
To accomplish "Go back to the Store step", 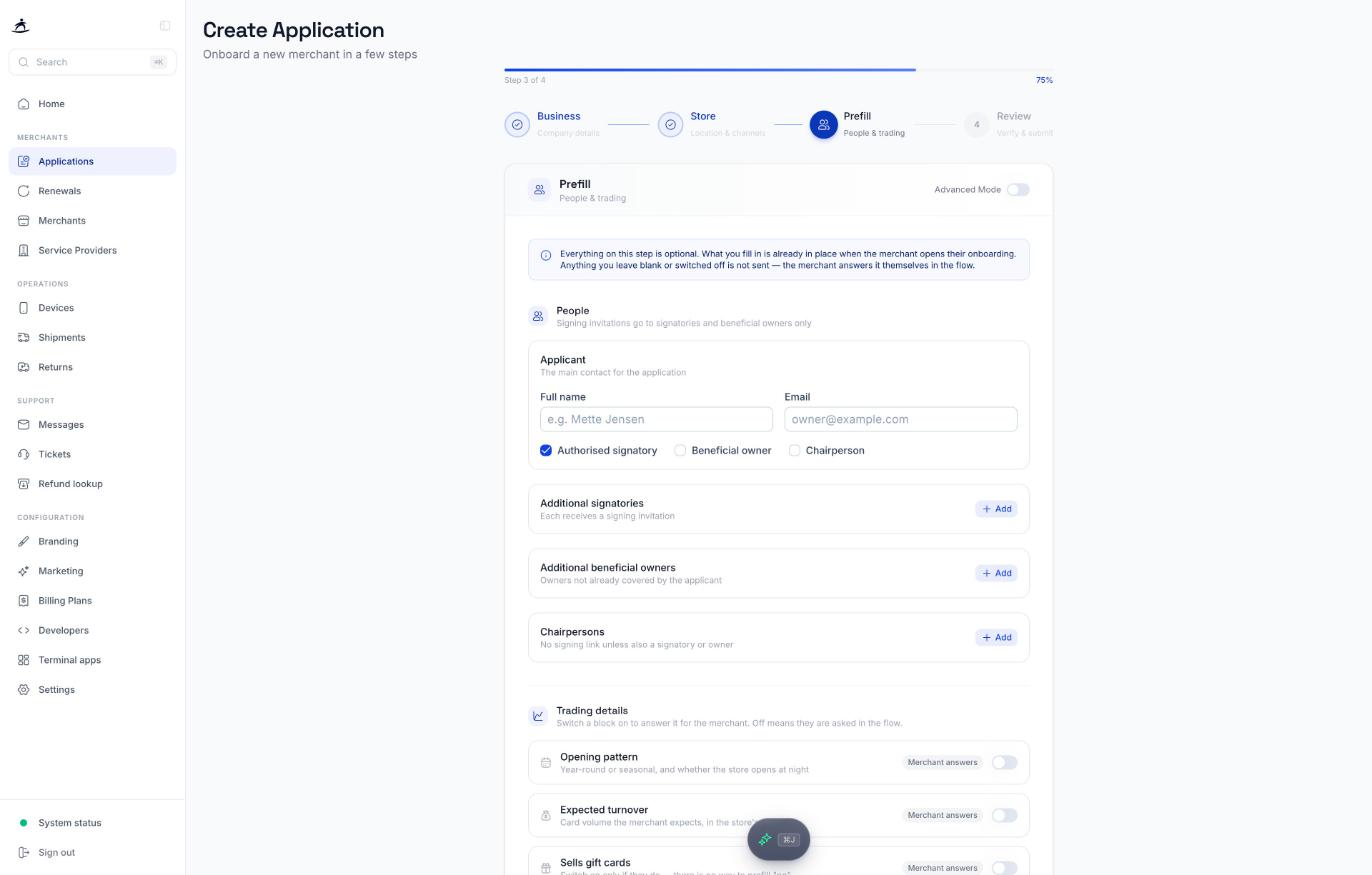I will [712, 124].
